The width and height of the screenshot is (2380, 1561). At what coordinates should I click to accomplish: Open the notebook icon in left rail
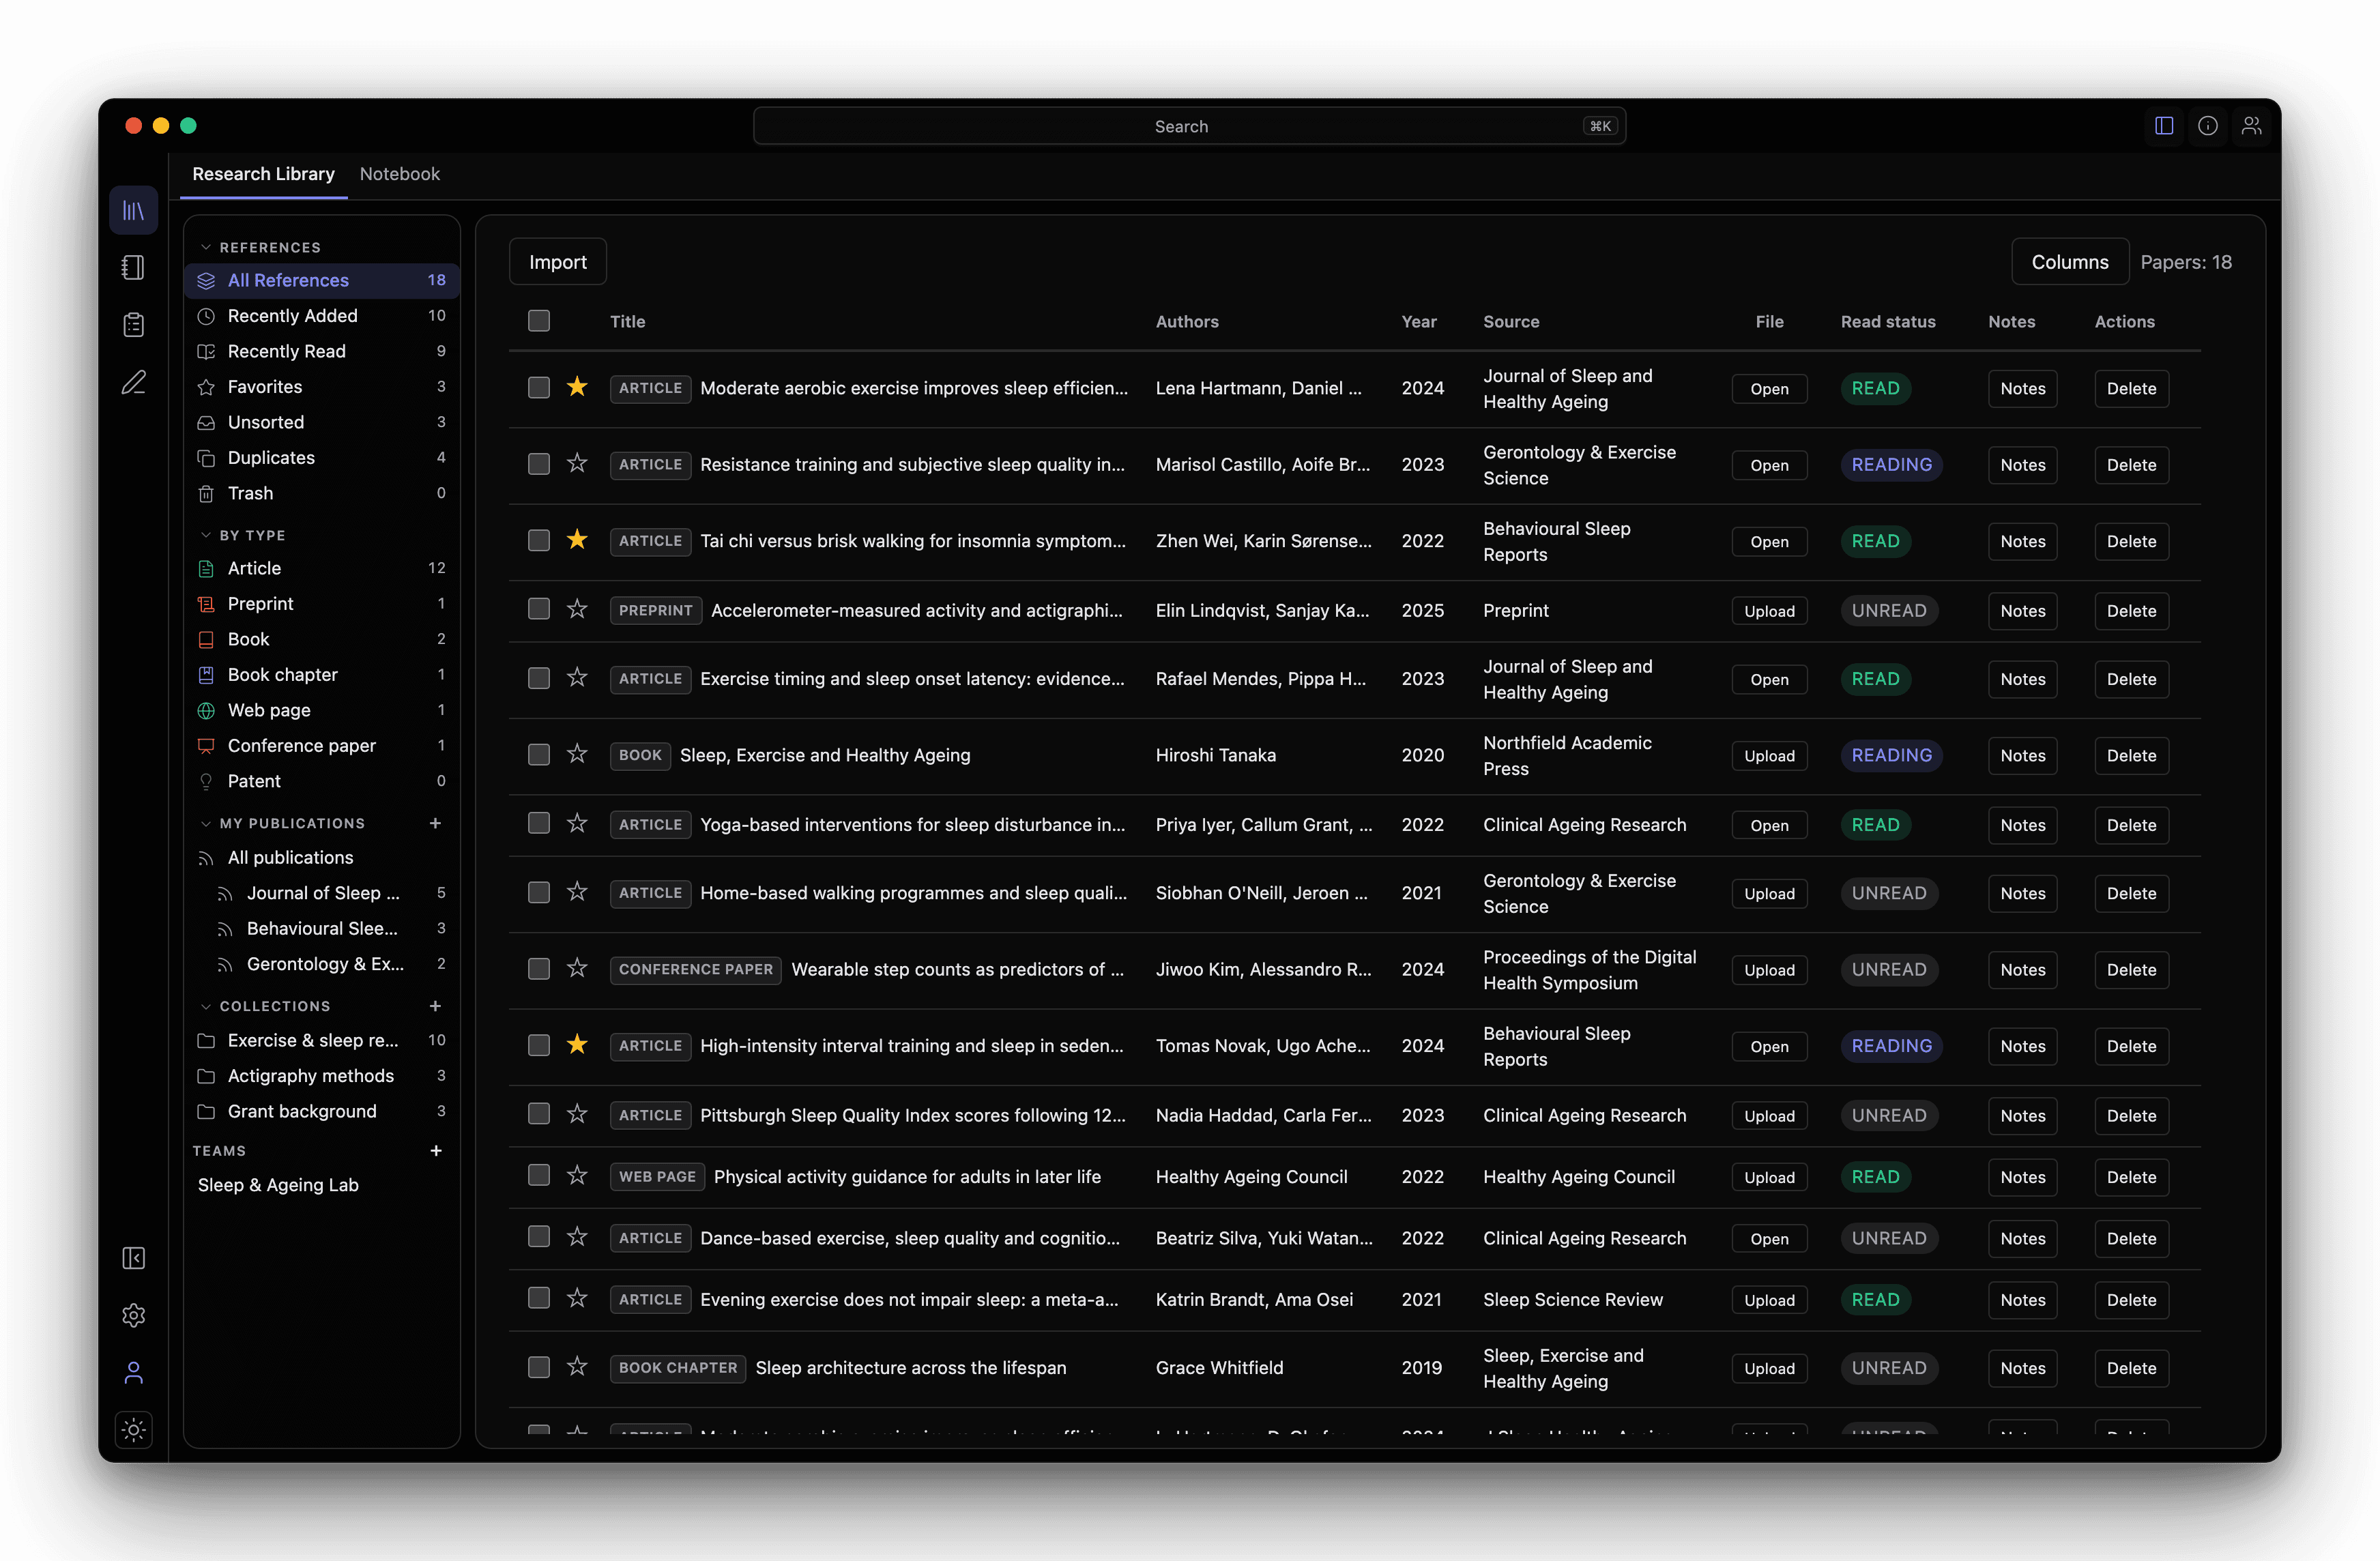pos(133,267)
